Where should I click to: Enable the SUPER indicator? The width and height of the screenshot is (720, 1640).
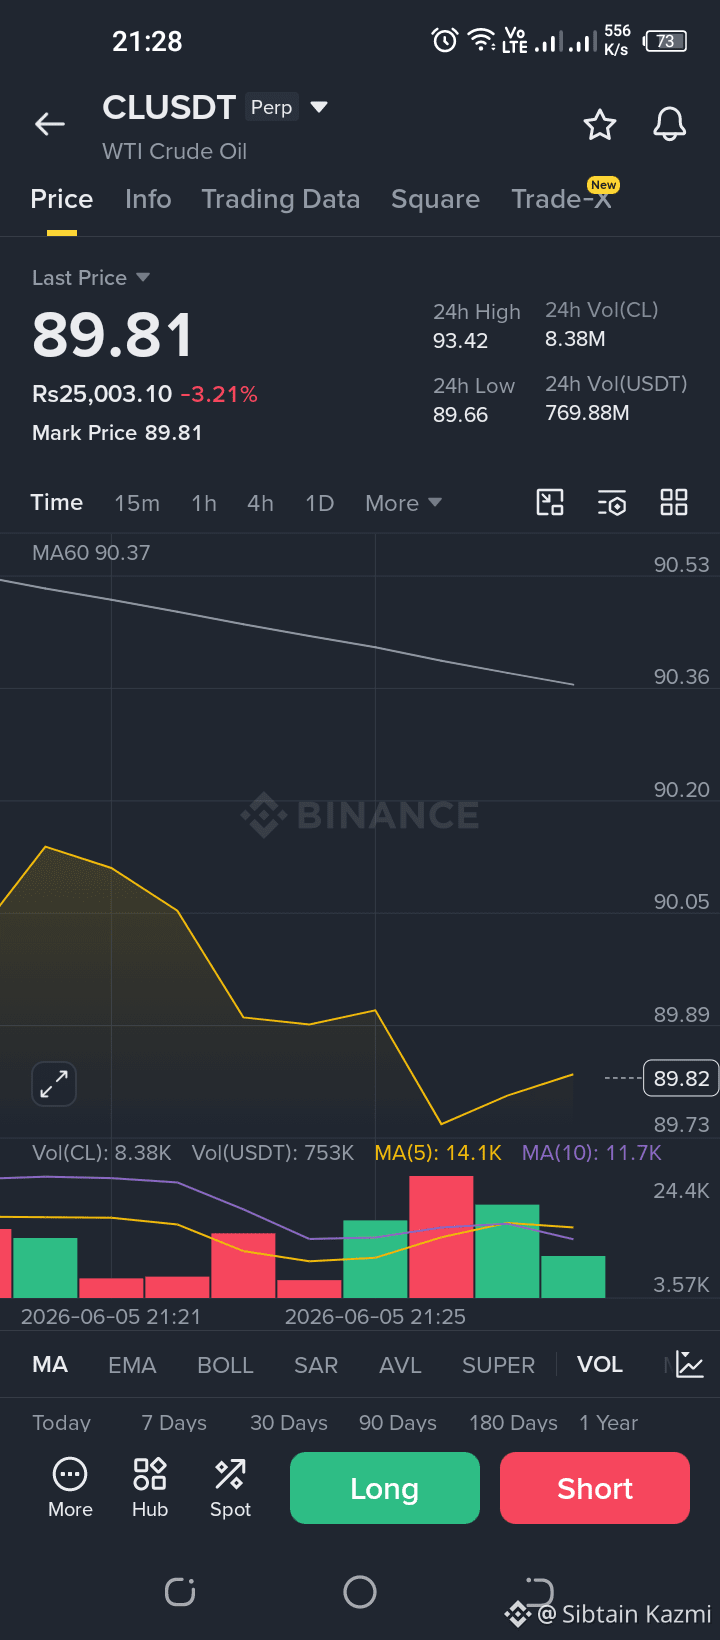click(x=498, y=1365)
